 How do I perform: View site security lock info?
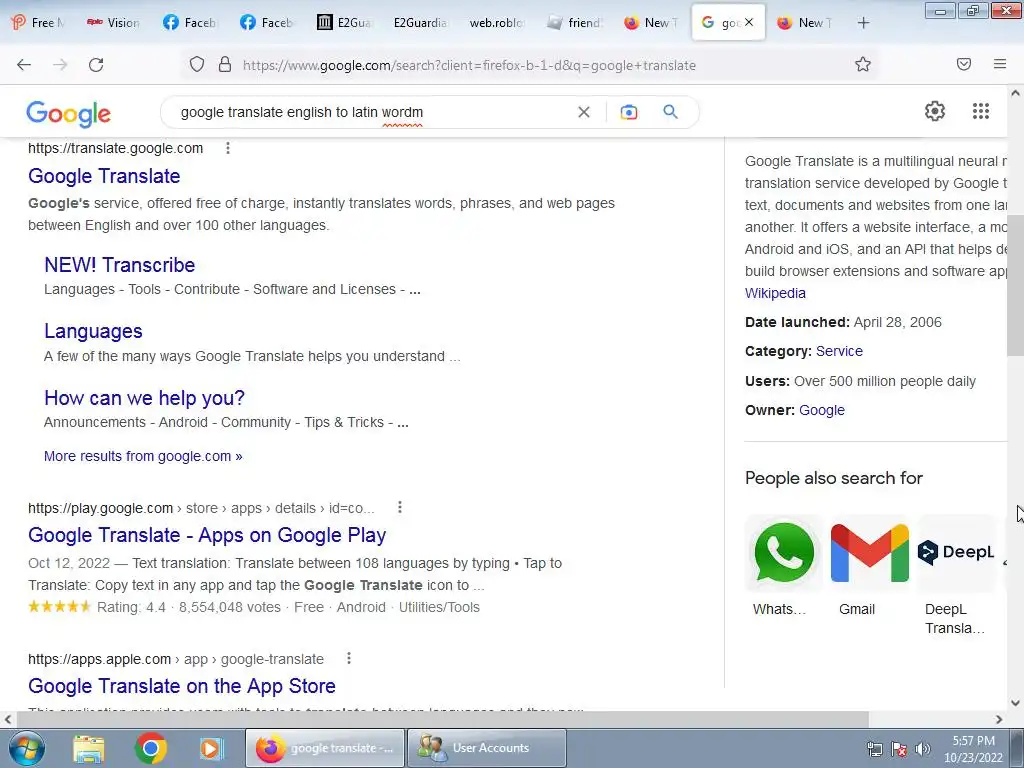[x=225, y=65]
